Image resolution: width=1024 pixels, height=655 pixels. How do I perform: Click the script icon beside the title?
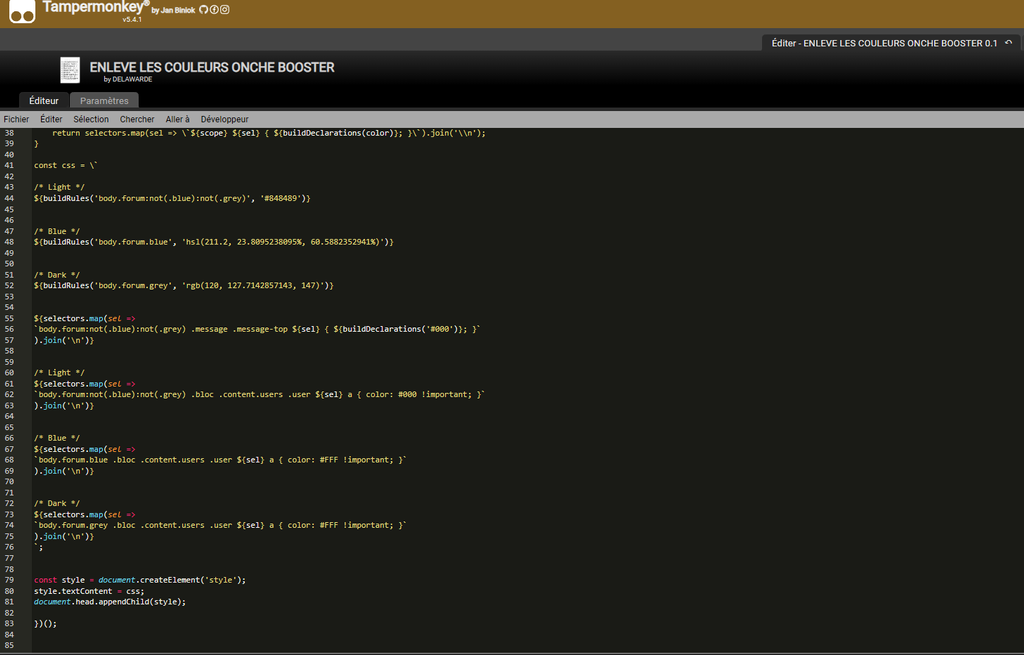click(70, 70)
